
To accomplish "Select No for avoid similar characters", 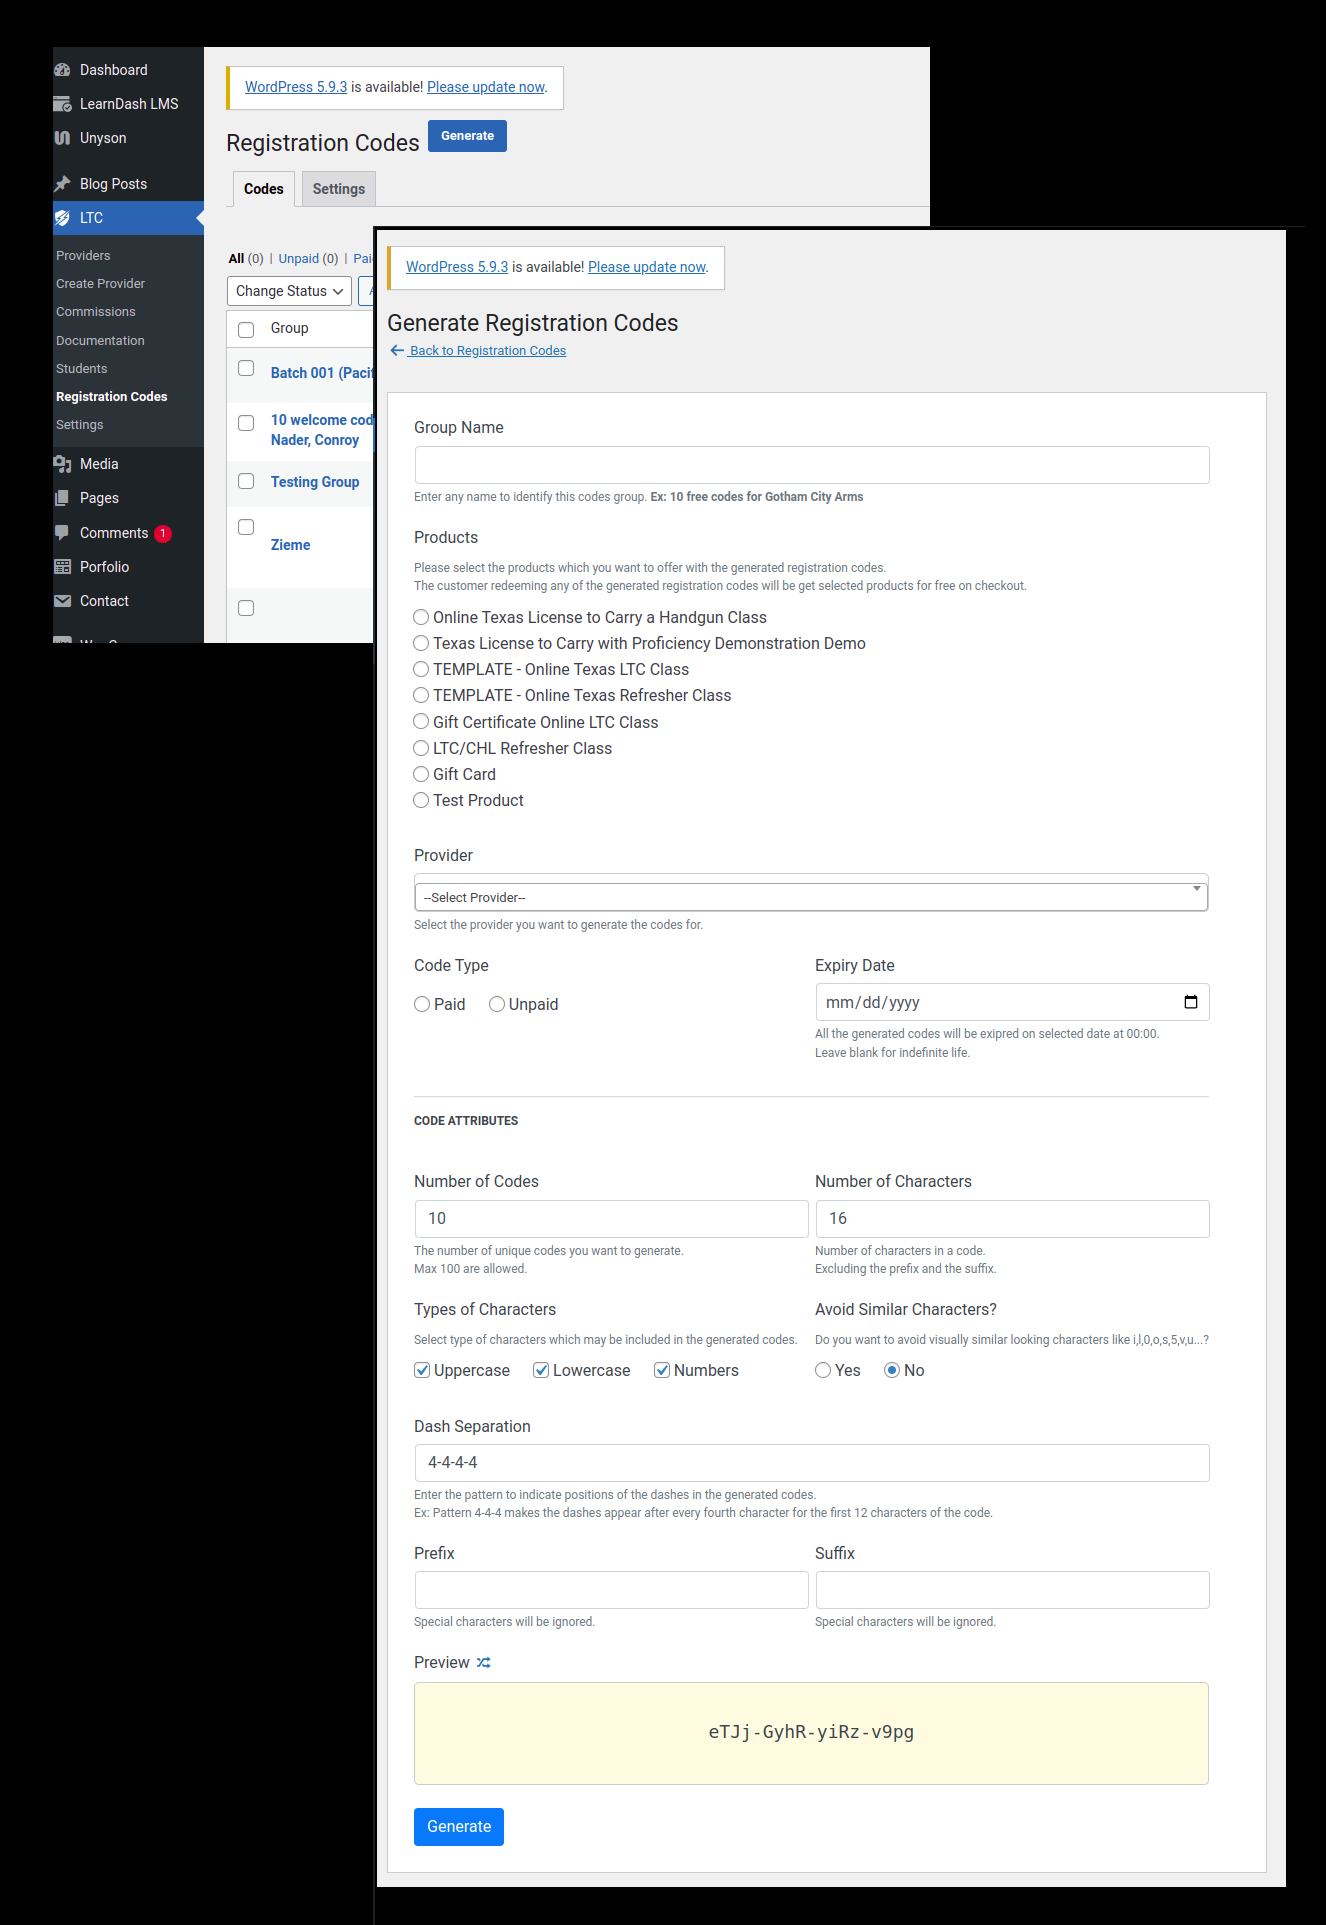I will [x=892, y=1370].
